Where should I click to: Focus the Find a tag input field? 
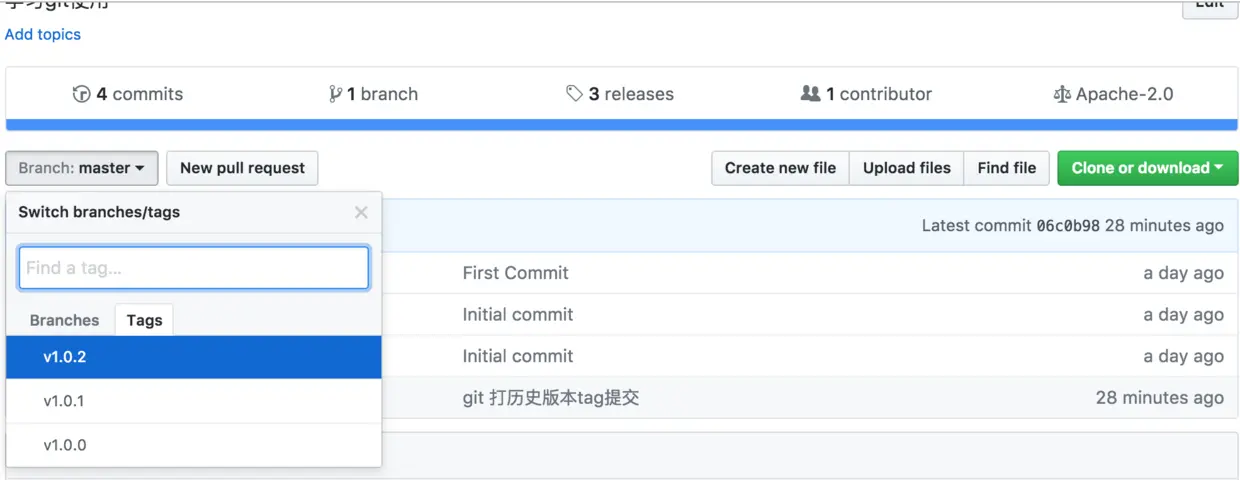point(194,268)
